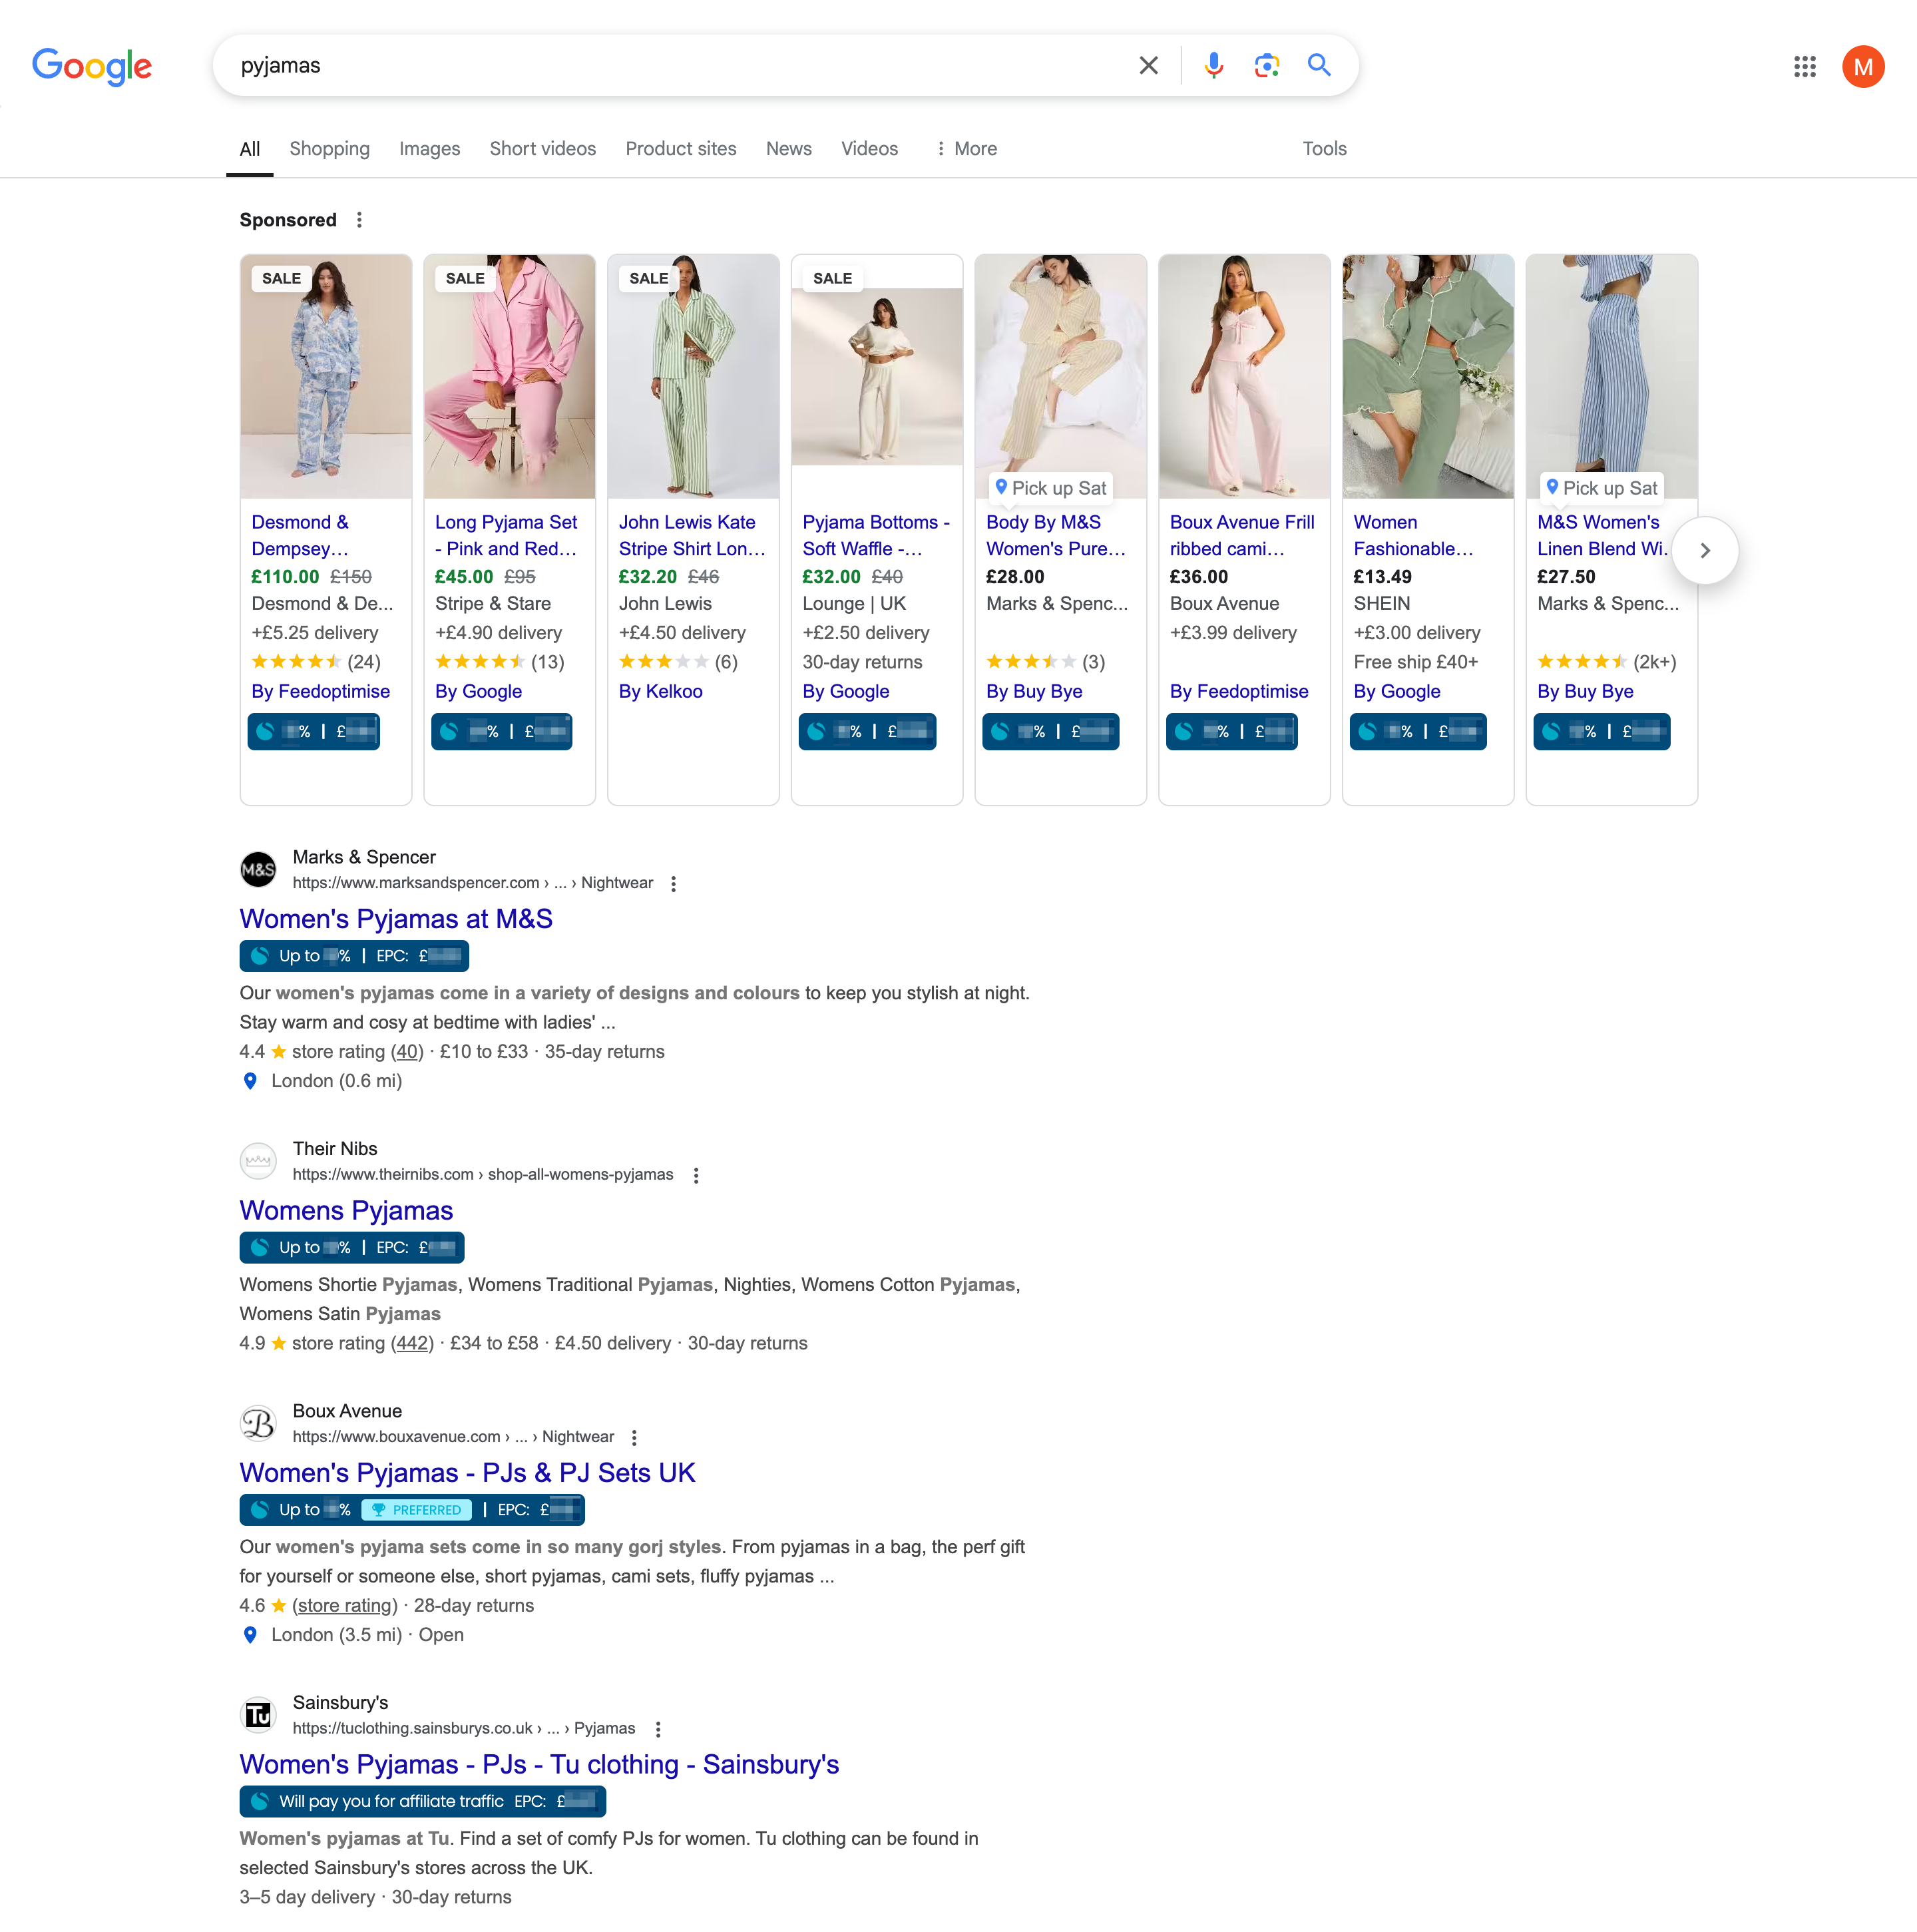Select the All tab
1917x1932 pixels.
click(250, 149)
